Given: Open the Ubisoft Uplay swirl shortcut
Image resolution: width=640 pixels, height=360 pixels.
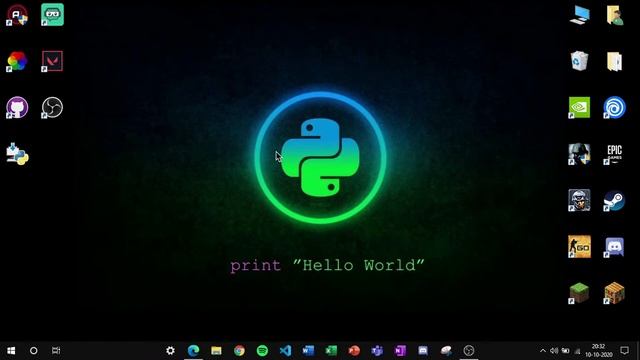Looking at the screenshot, I should pos(615,107).
